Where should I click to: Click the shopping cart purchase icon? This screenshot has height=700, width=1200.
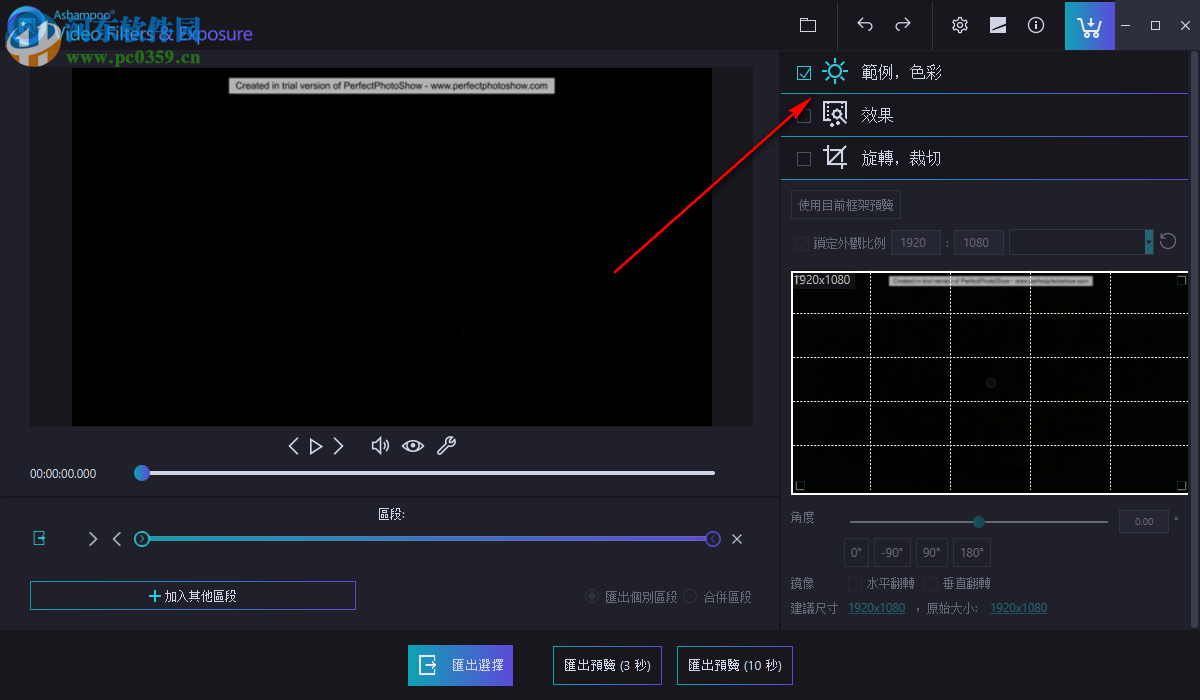[x=1089, y=25]
